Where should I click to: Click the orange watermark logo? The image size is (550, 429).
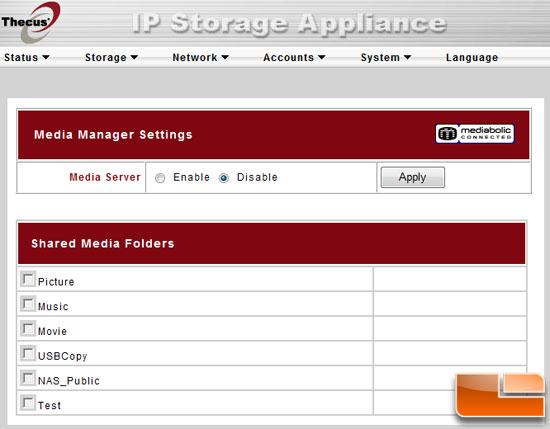pos(501,395)
